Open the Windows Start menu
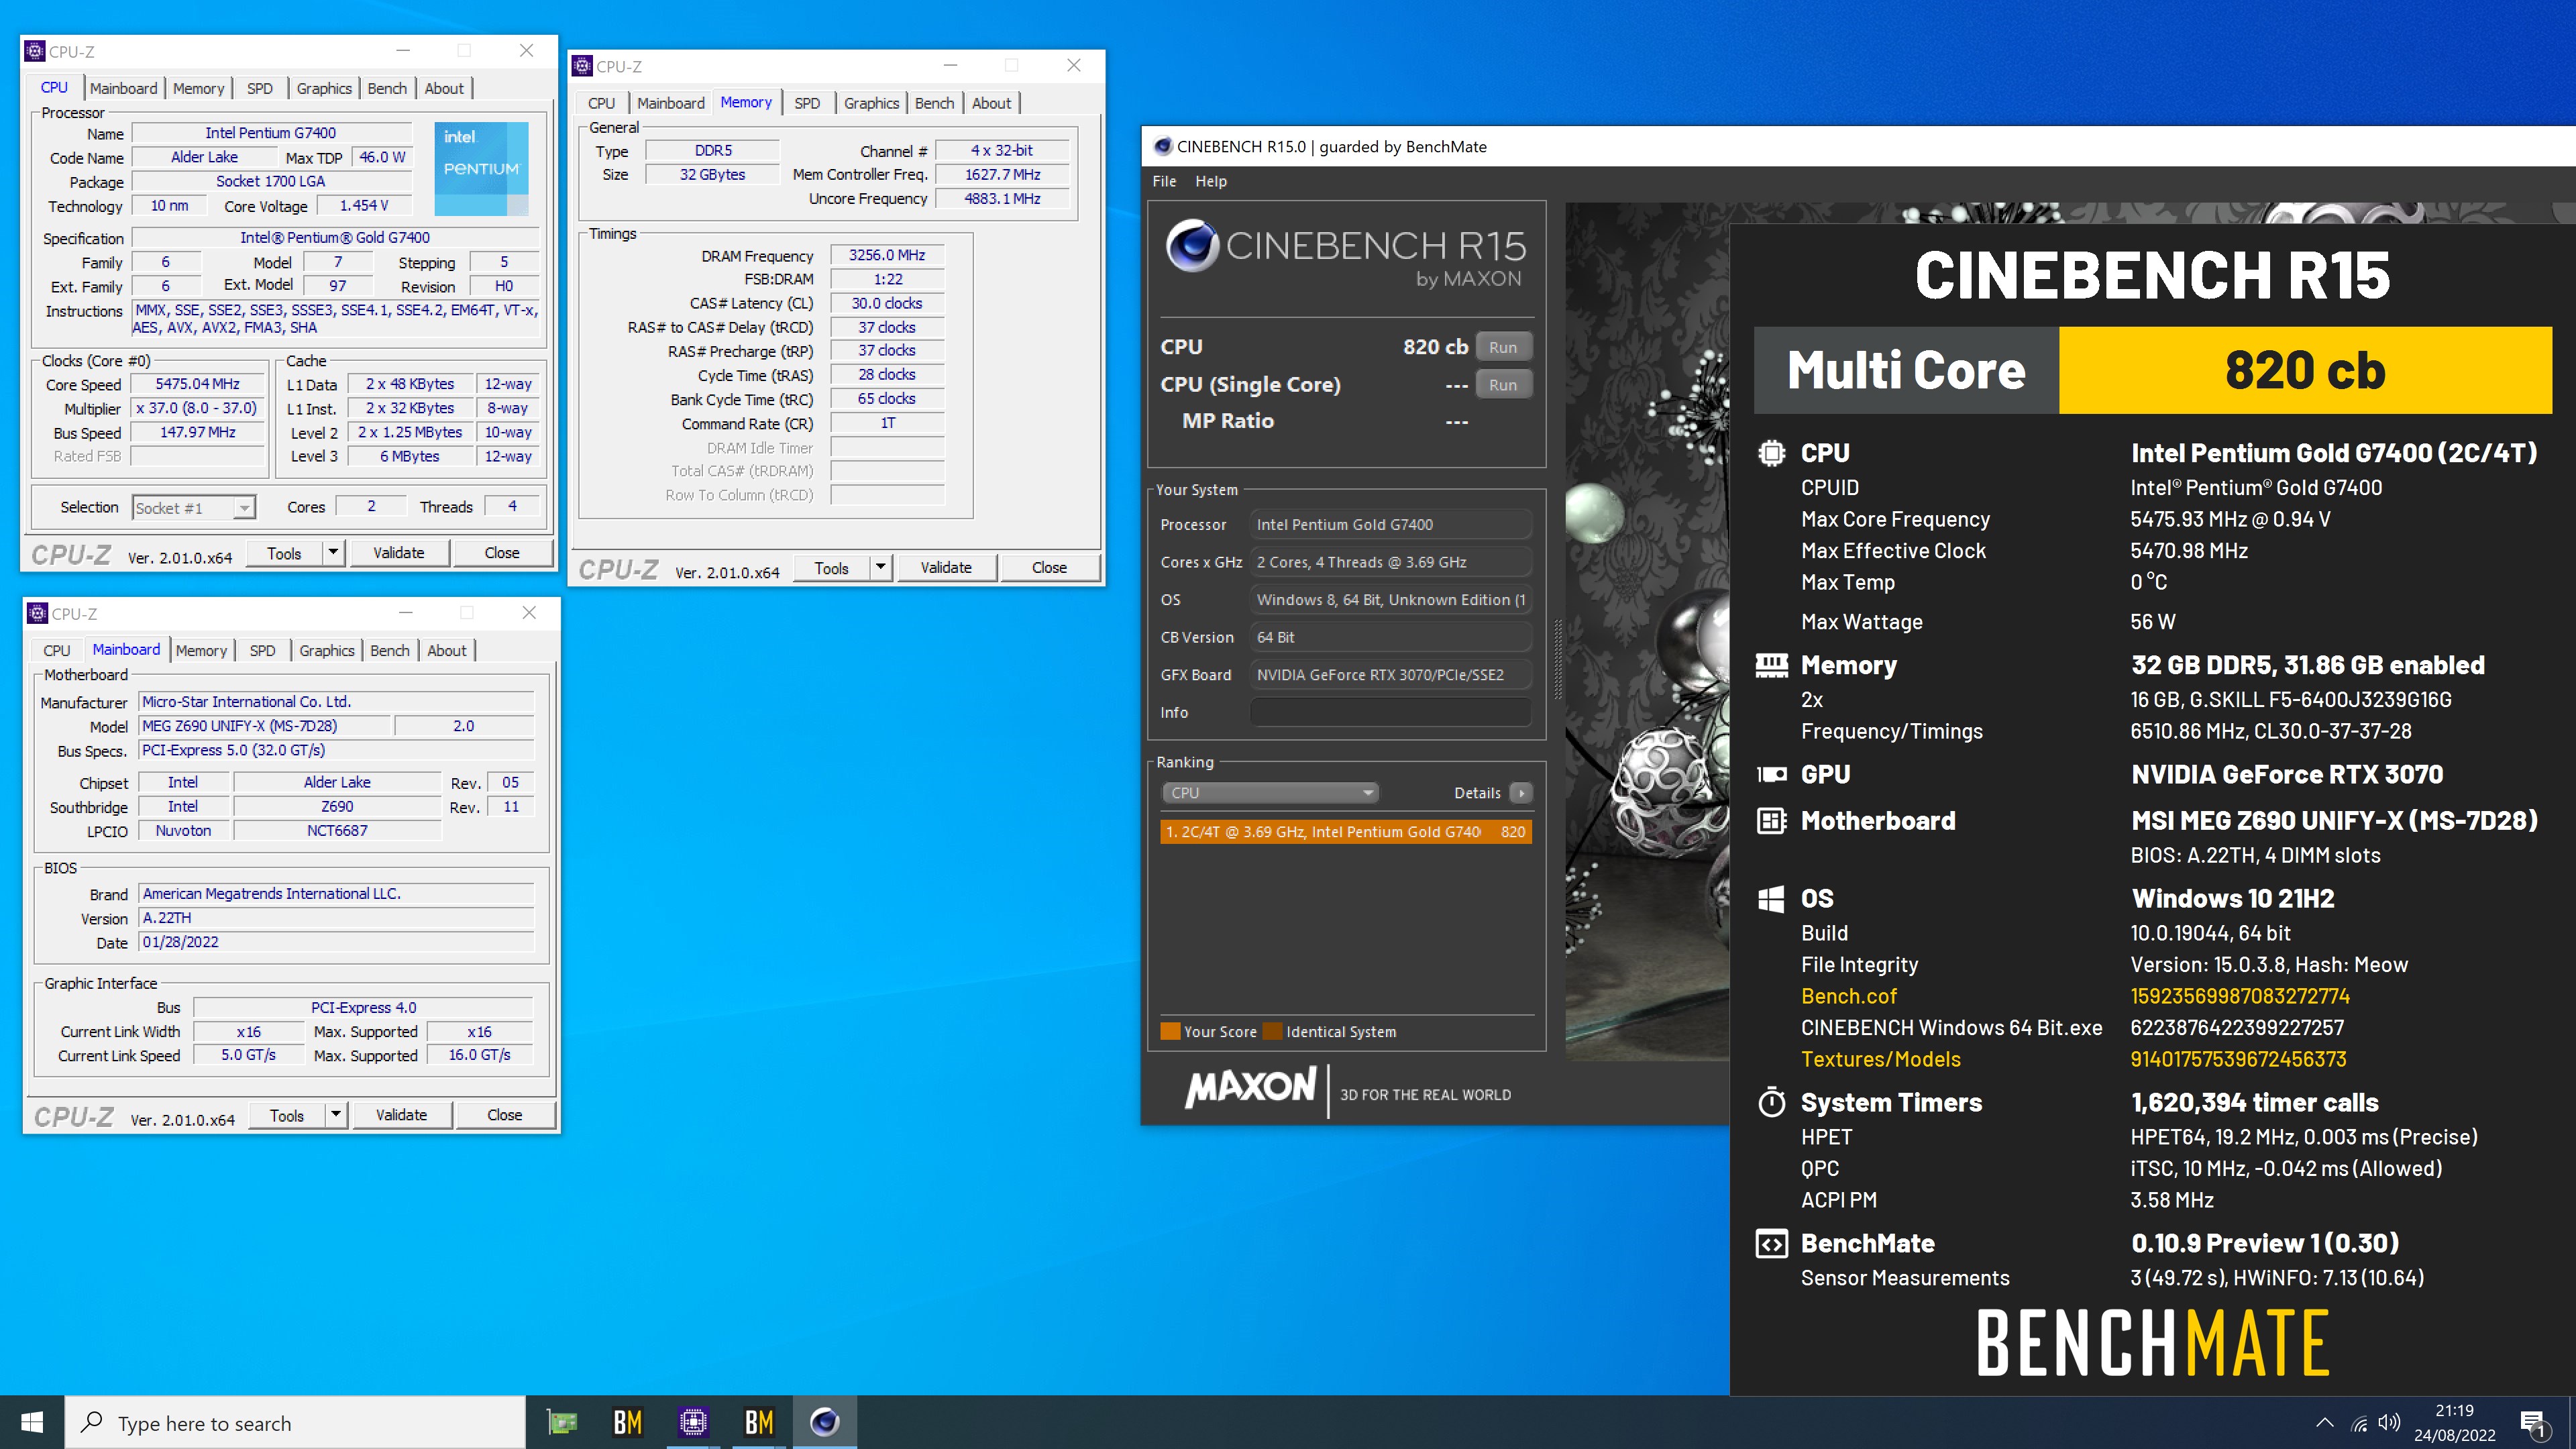 [x=32, y=1422]
